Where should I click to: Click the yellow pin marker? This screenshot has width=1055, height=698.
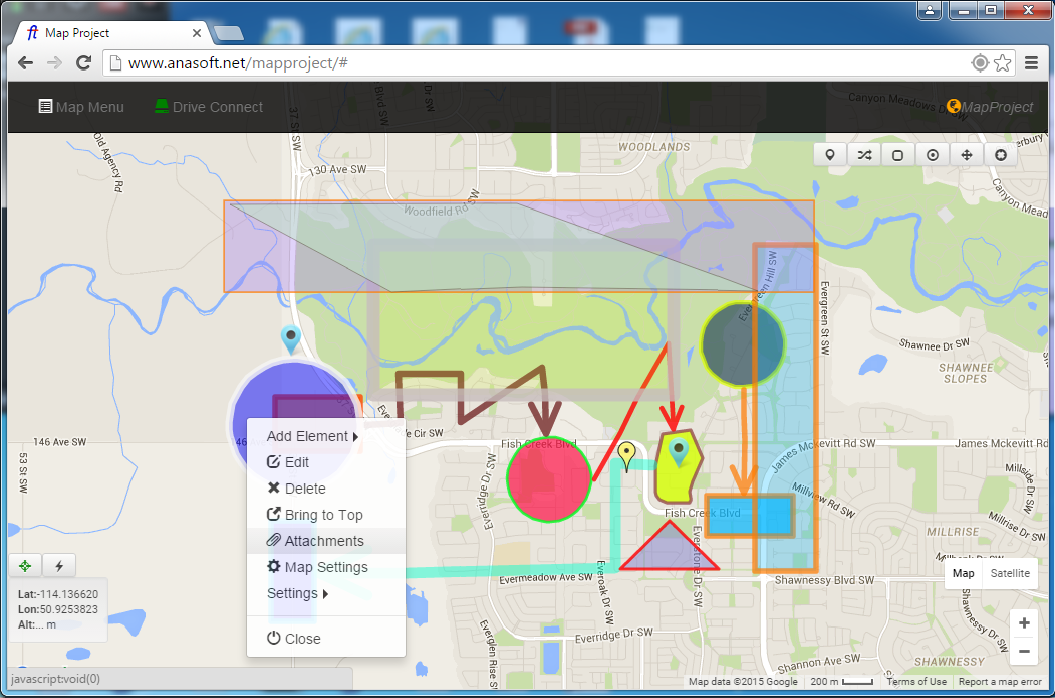tap(626, 456)
